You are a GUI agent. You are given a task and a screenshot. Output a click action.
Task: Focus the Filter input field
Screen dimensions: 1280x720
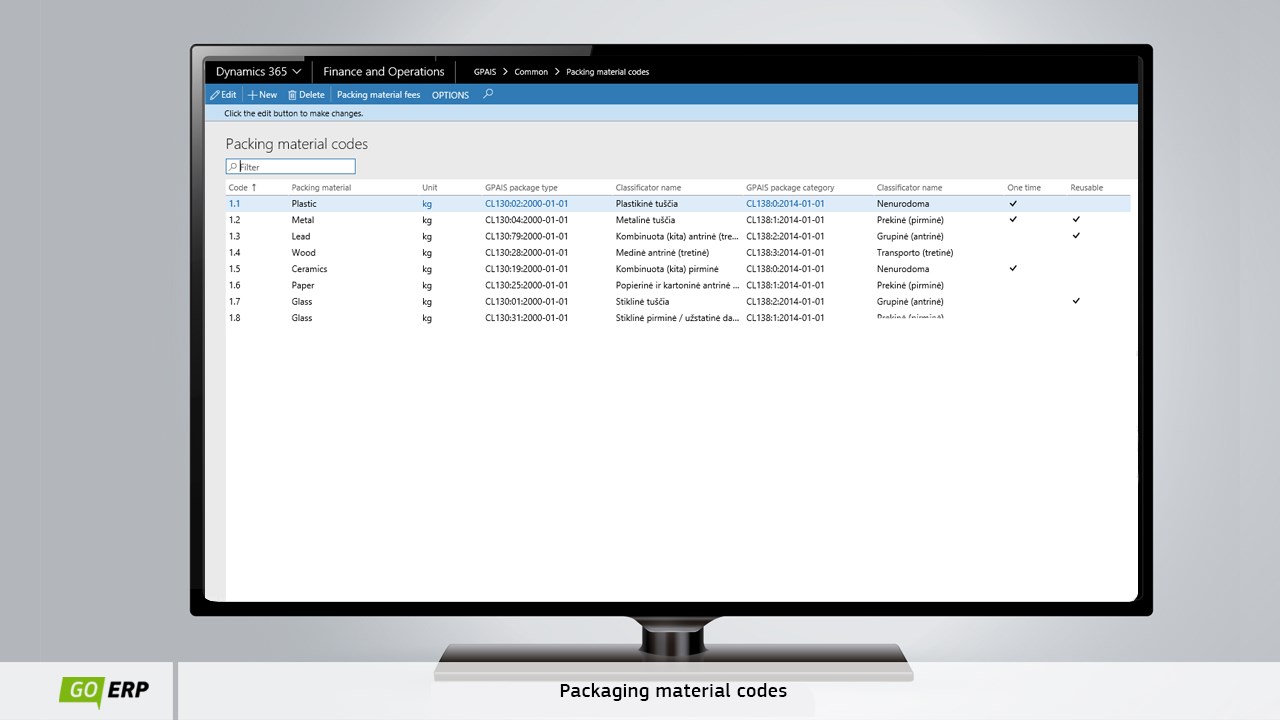(x=290, y=167)
